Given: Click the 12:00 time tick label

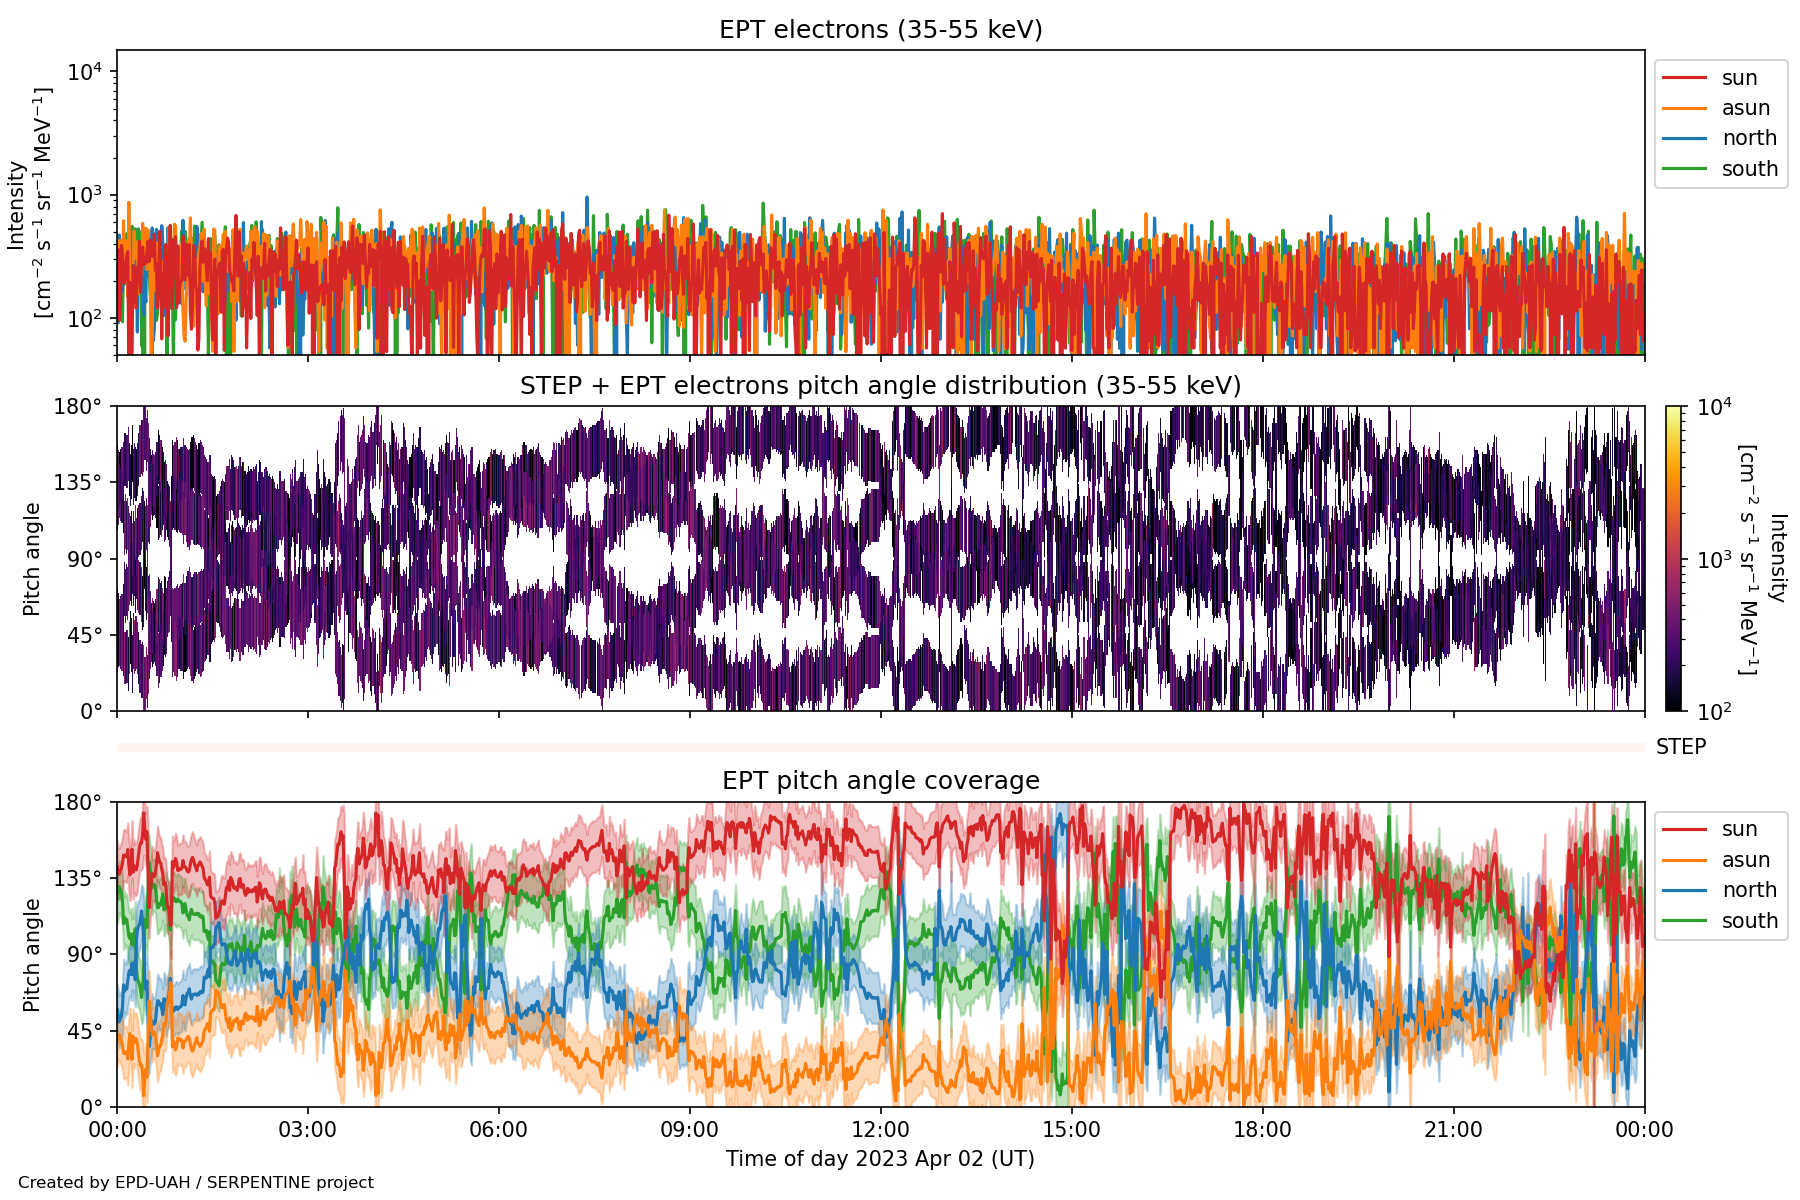Looking at the screenshot, I should [881, 1130].
